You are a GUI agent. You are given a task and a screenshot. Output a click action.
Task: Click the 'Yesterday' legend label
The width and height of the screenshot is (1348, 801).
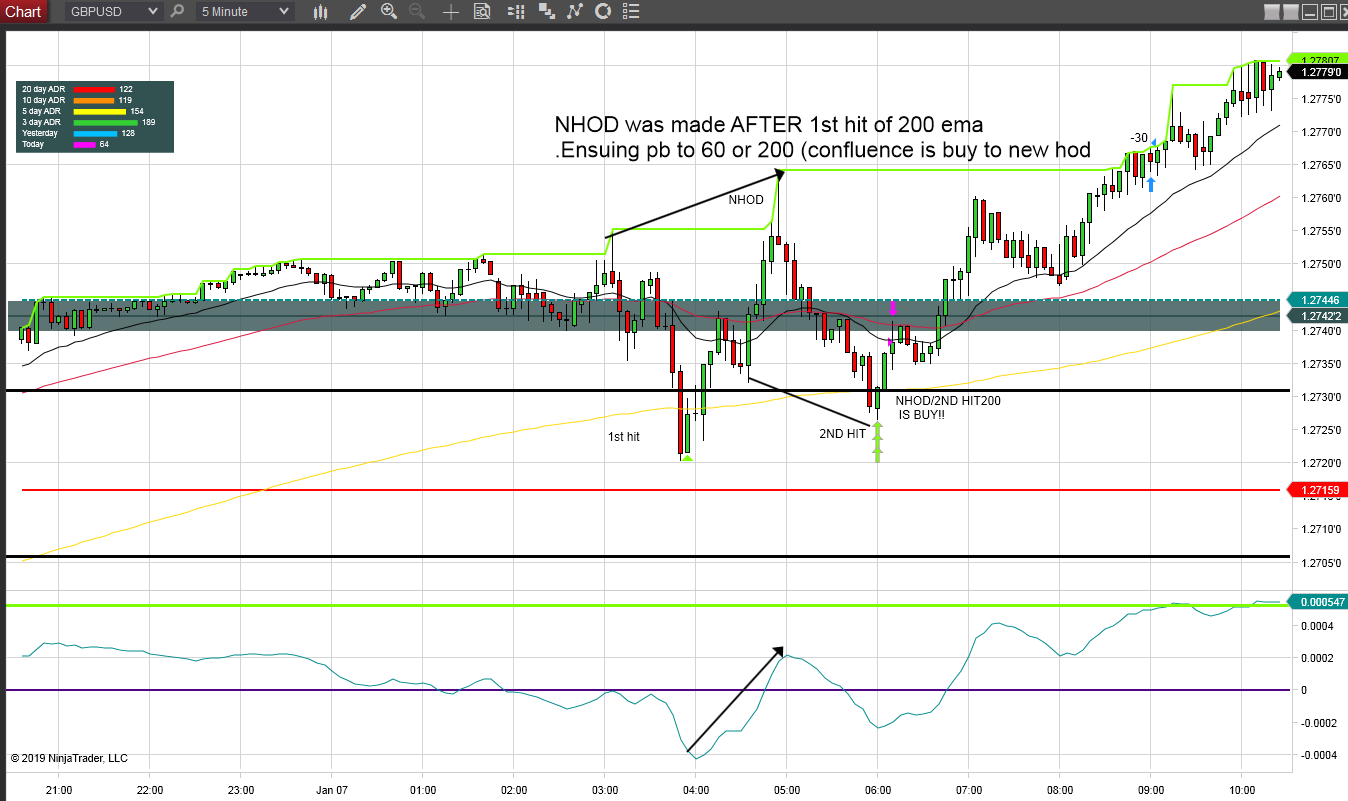click(x=40, y=133)
